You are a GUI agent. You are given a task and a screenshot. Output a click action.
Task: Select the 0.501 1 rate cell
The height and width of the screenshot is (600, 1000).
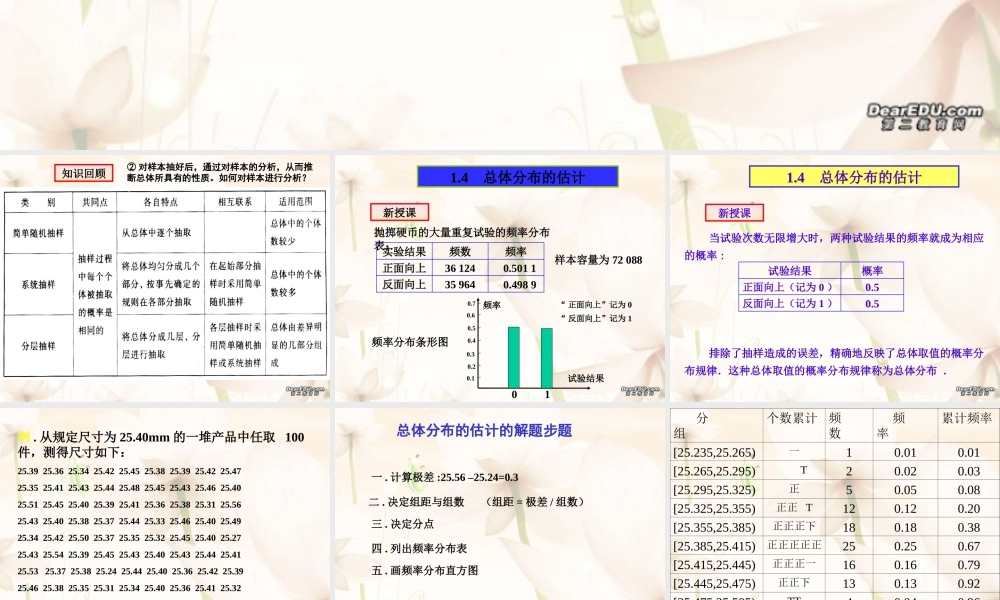(516, 268)
